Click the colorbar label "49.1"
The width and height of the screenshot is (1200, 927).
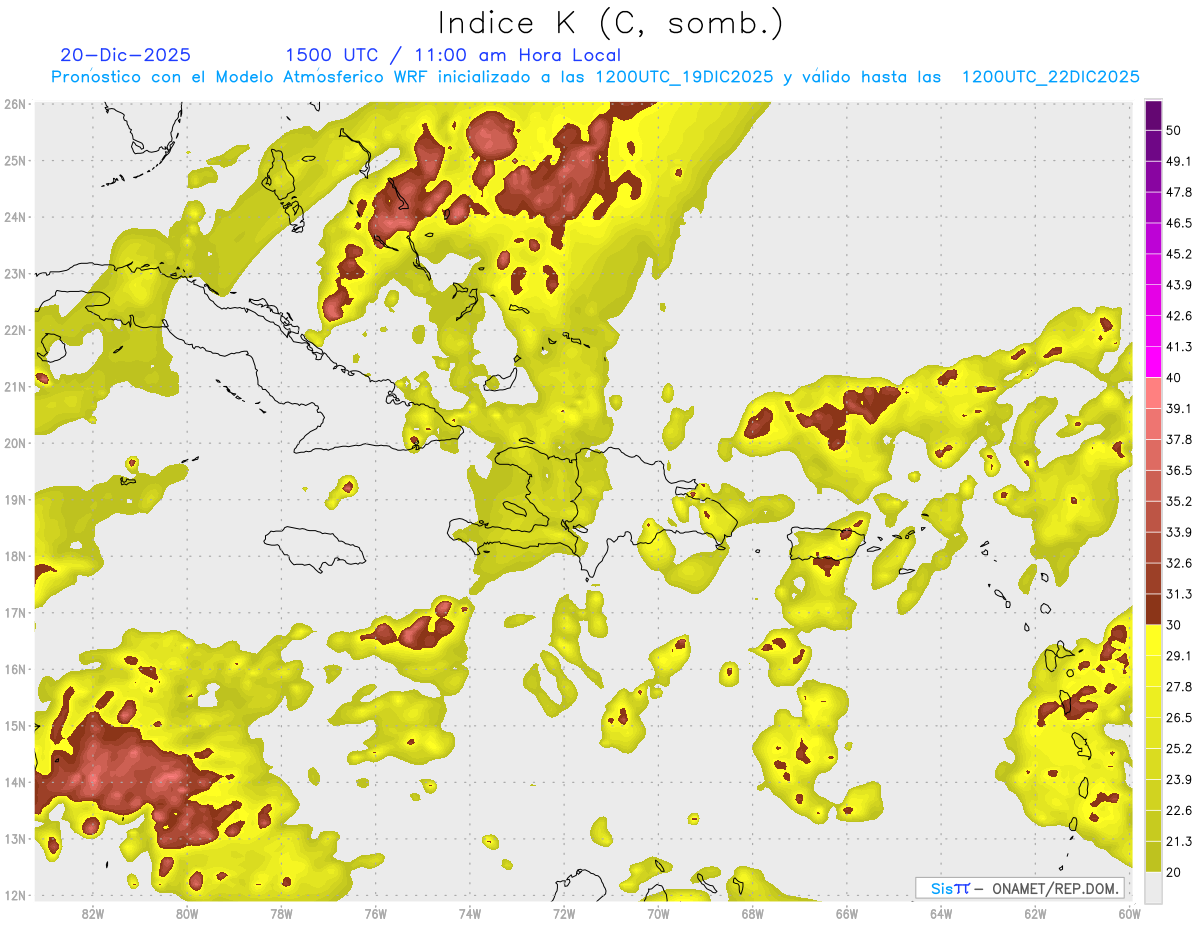(x=1180, y=162)
